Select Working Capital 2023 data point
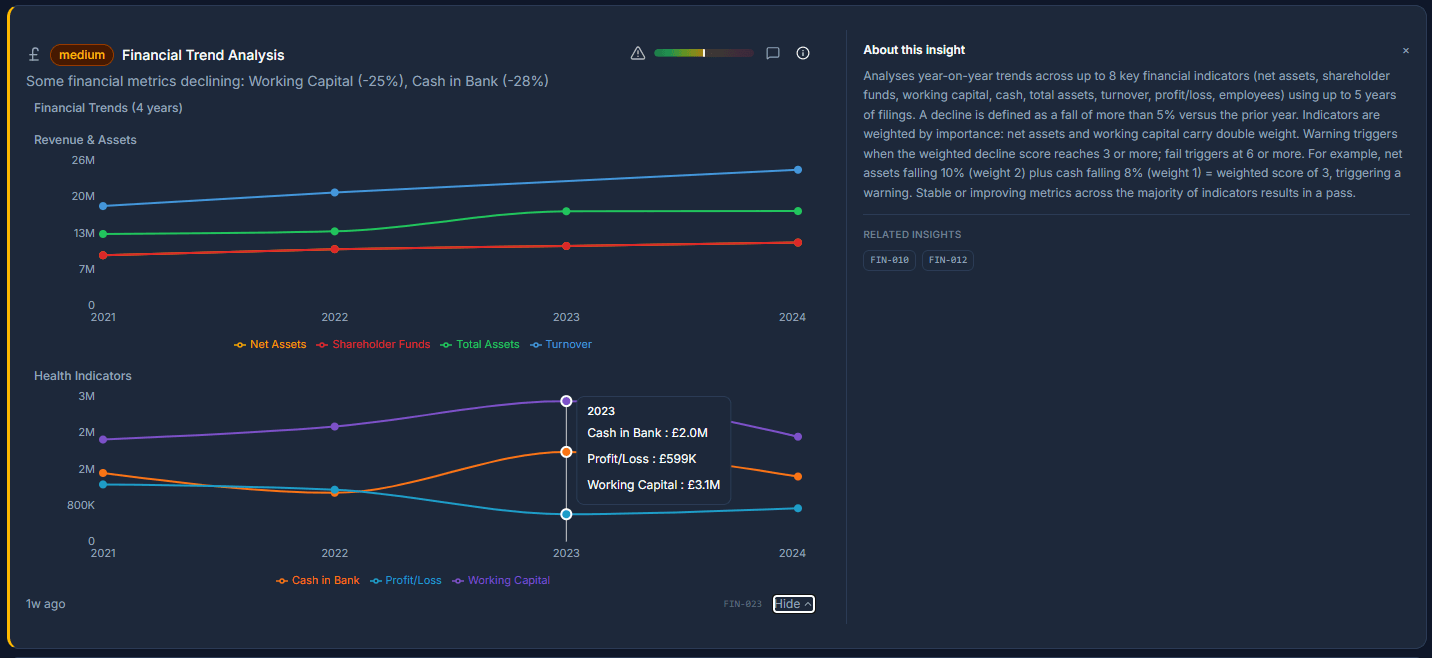 pyautogui.click(x=566, y=401)
